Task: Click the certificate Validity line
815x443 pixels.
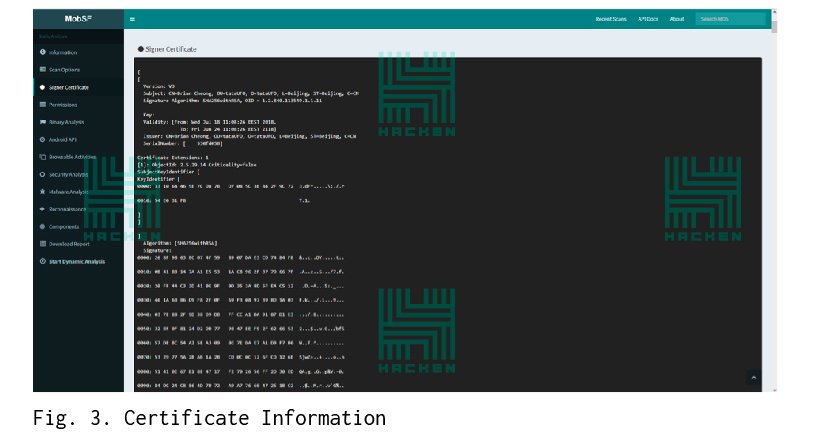Action: point(209,122)
